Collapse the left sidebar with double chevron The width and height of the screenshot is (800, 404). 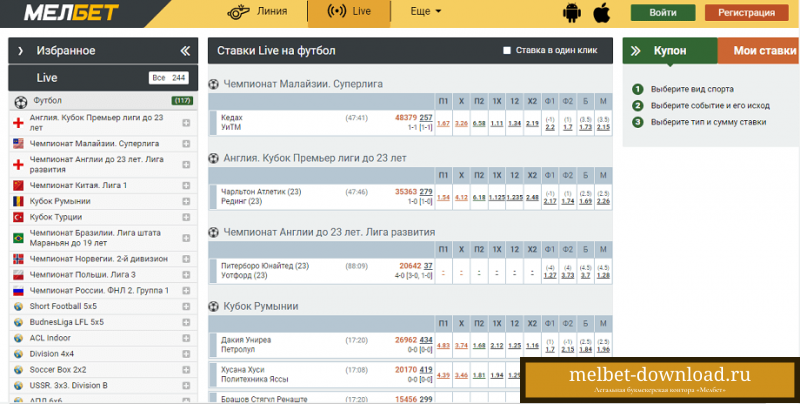pos(185,50)
